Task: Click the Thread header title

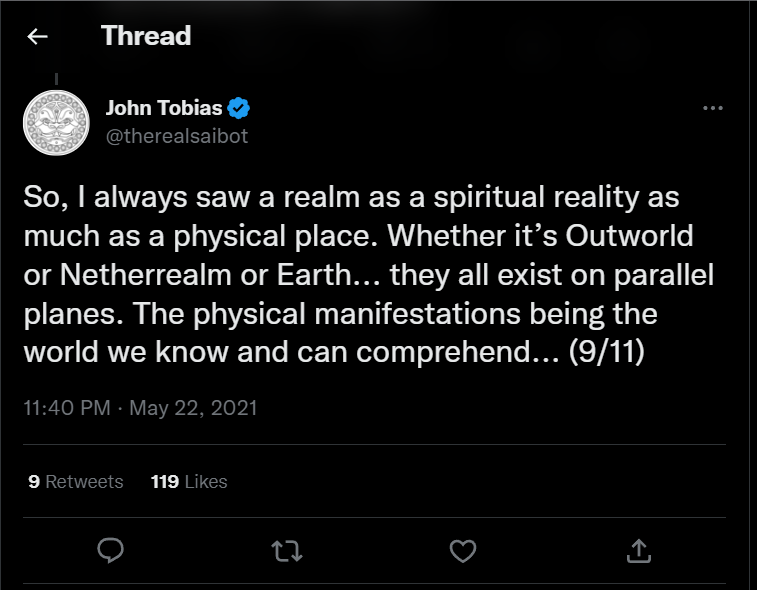Action: coord(146,37)
